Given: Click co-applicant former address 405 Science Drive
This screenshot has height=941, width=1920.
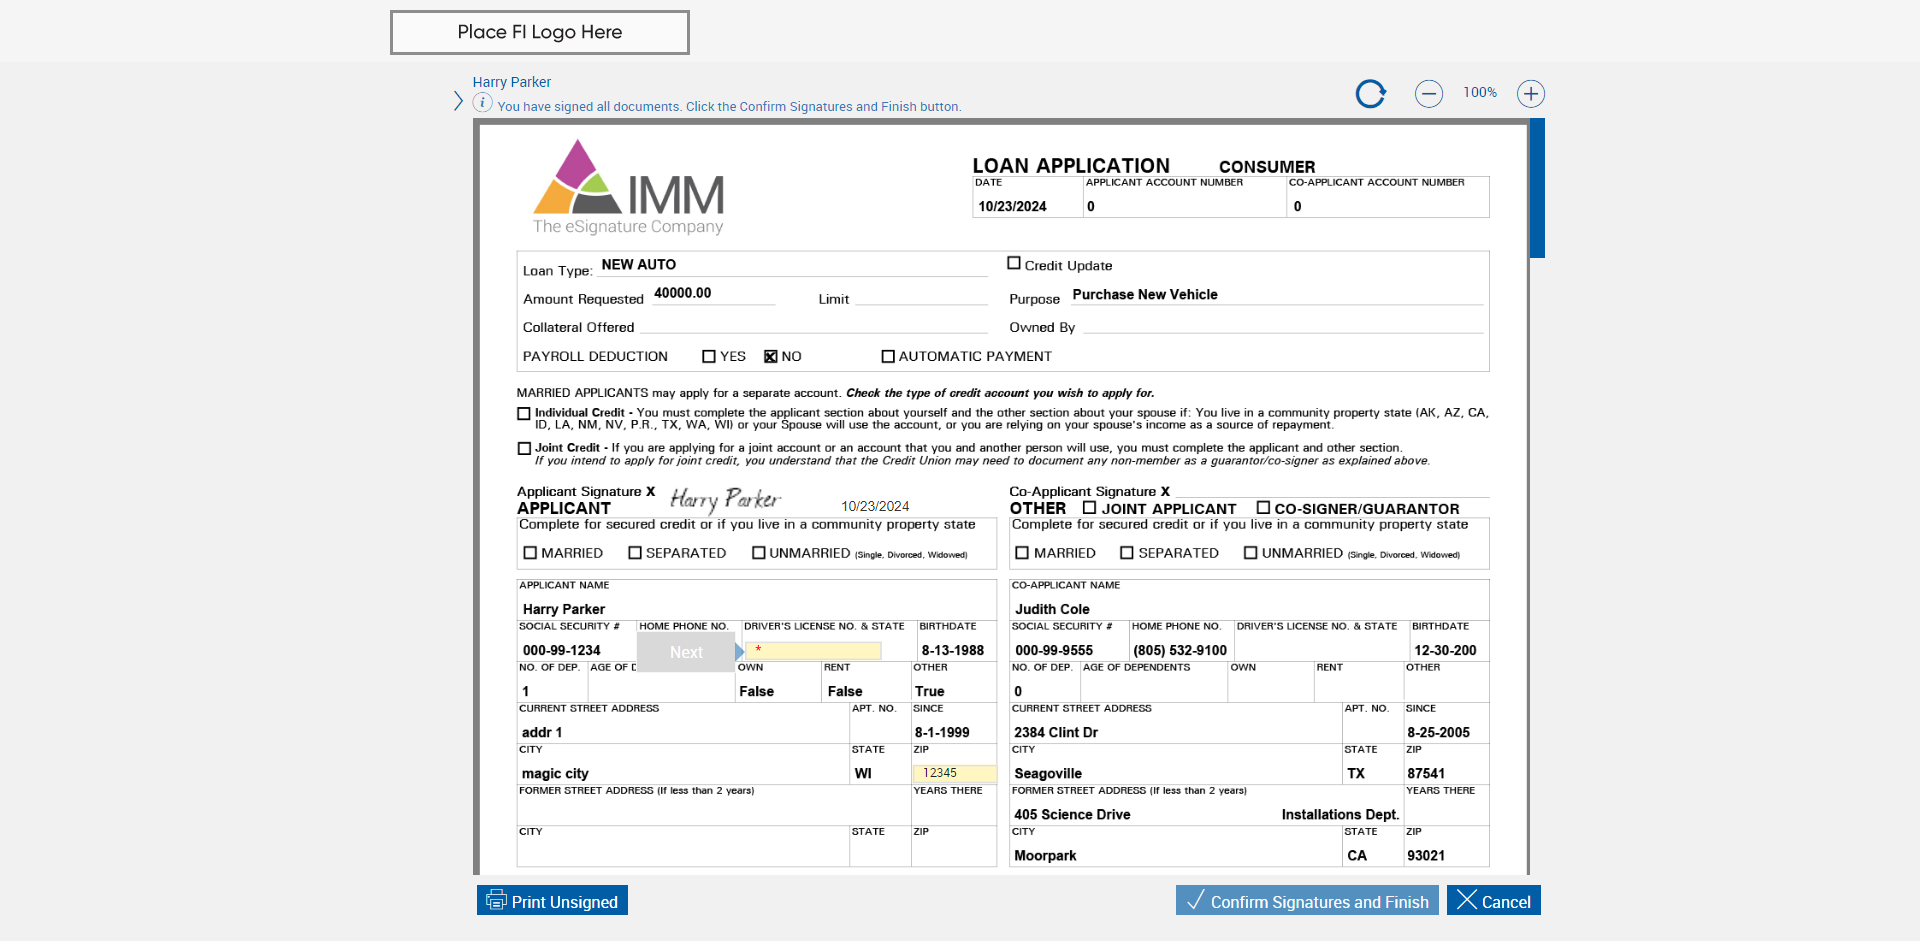Looking at the screenshot, I should [x=1072, y=814].
